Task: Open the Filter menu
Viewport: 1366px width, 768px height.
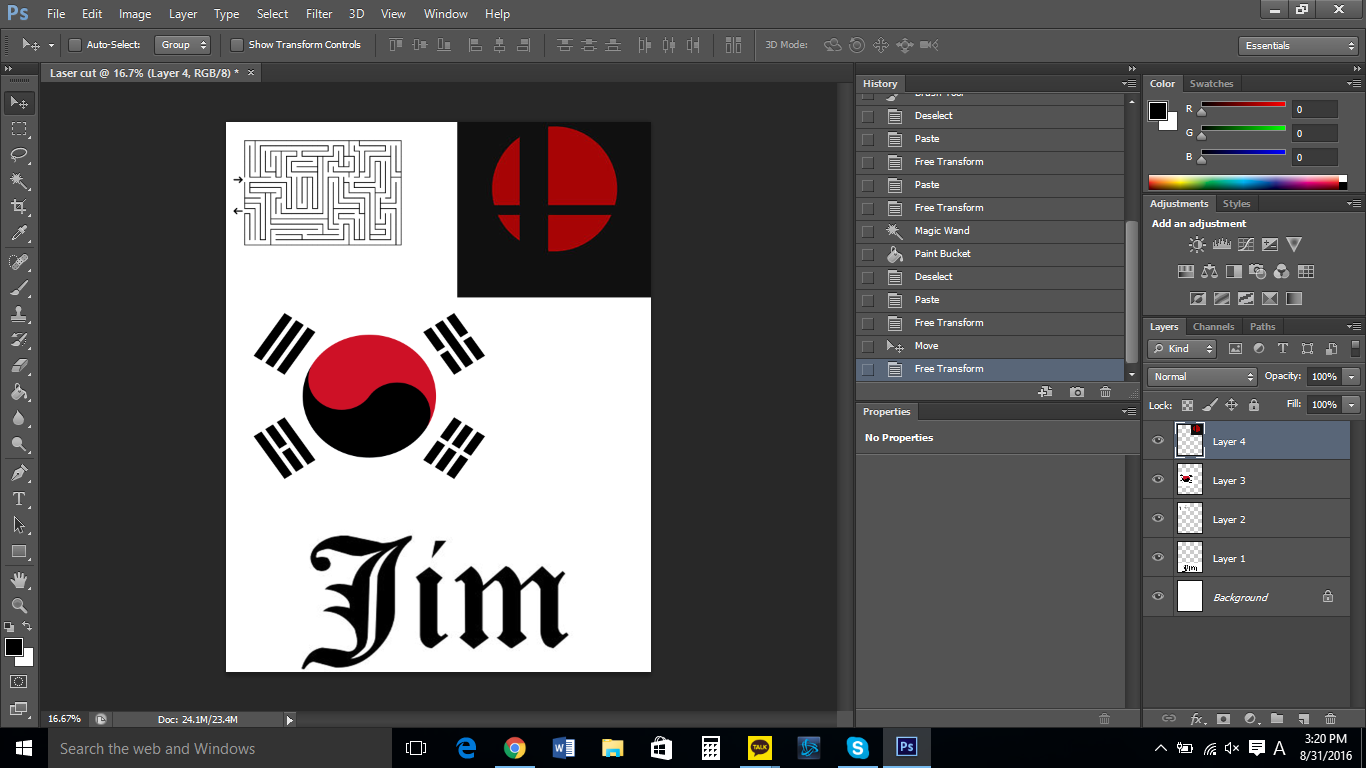Action: pos(319,14)
